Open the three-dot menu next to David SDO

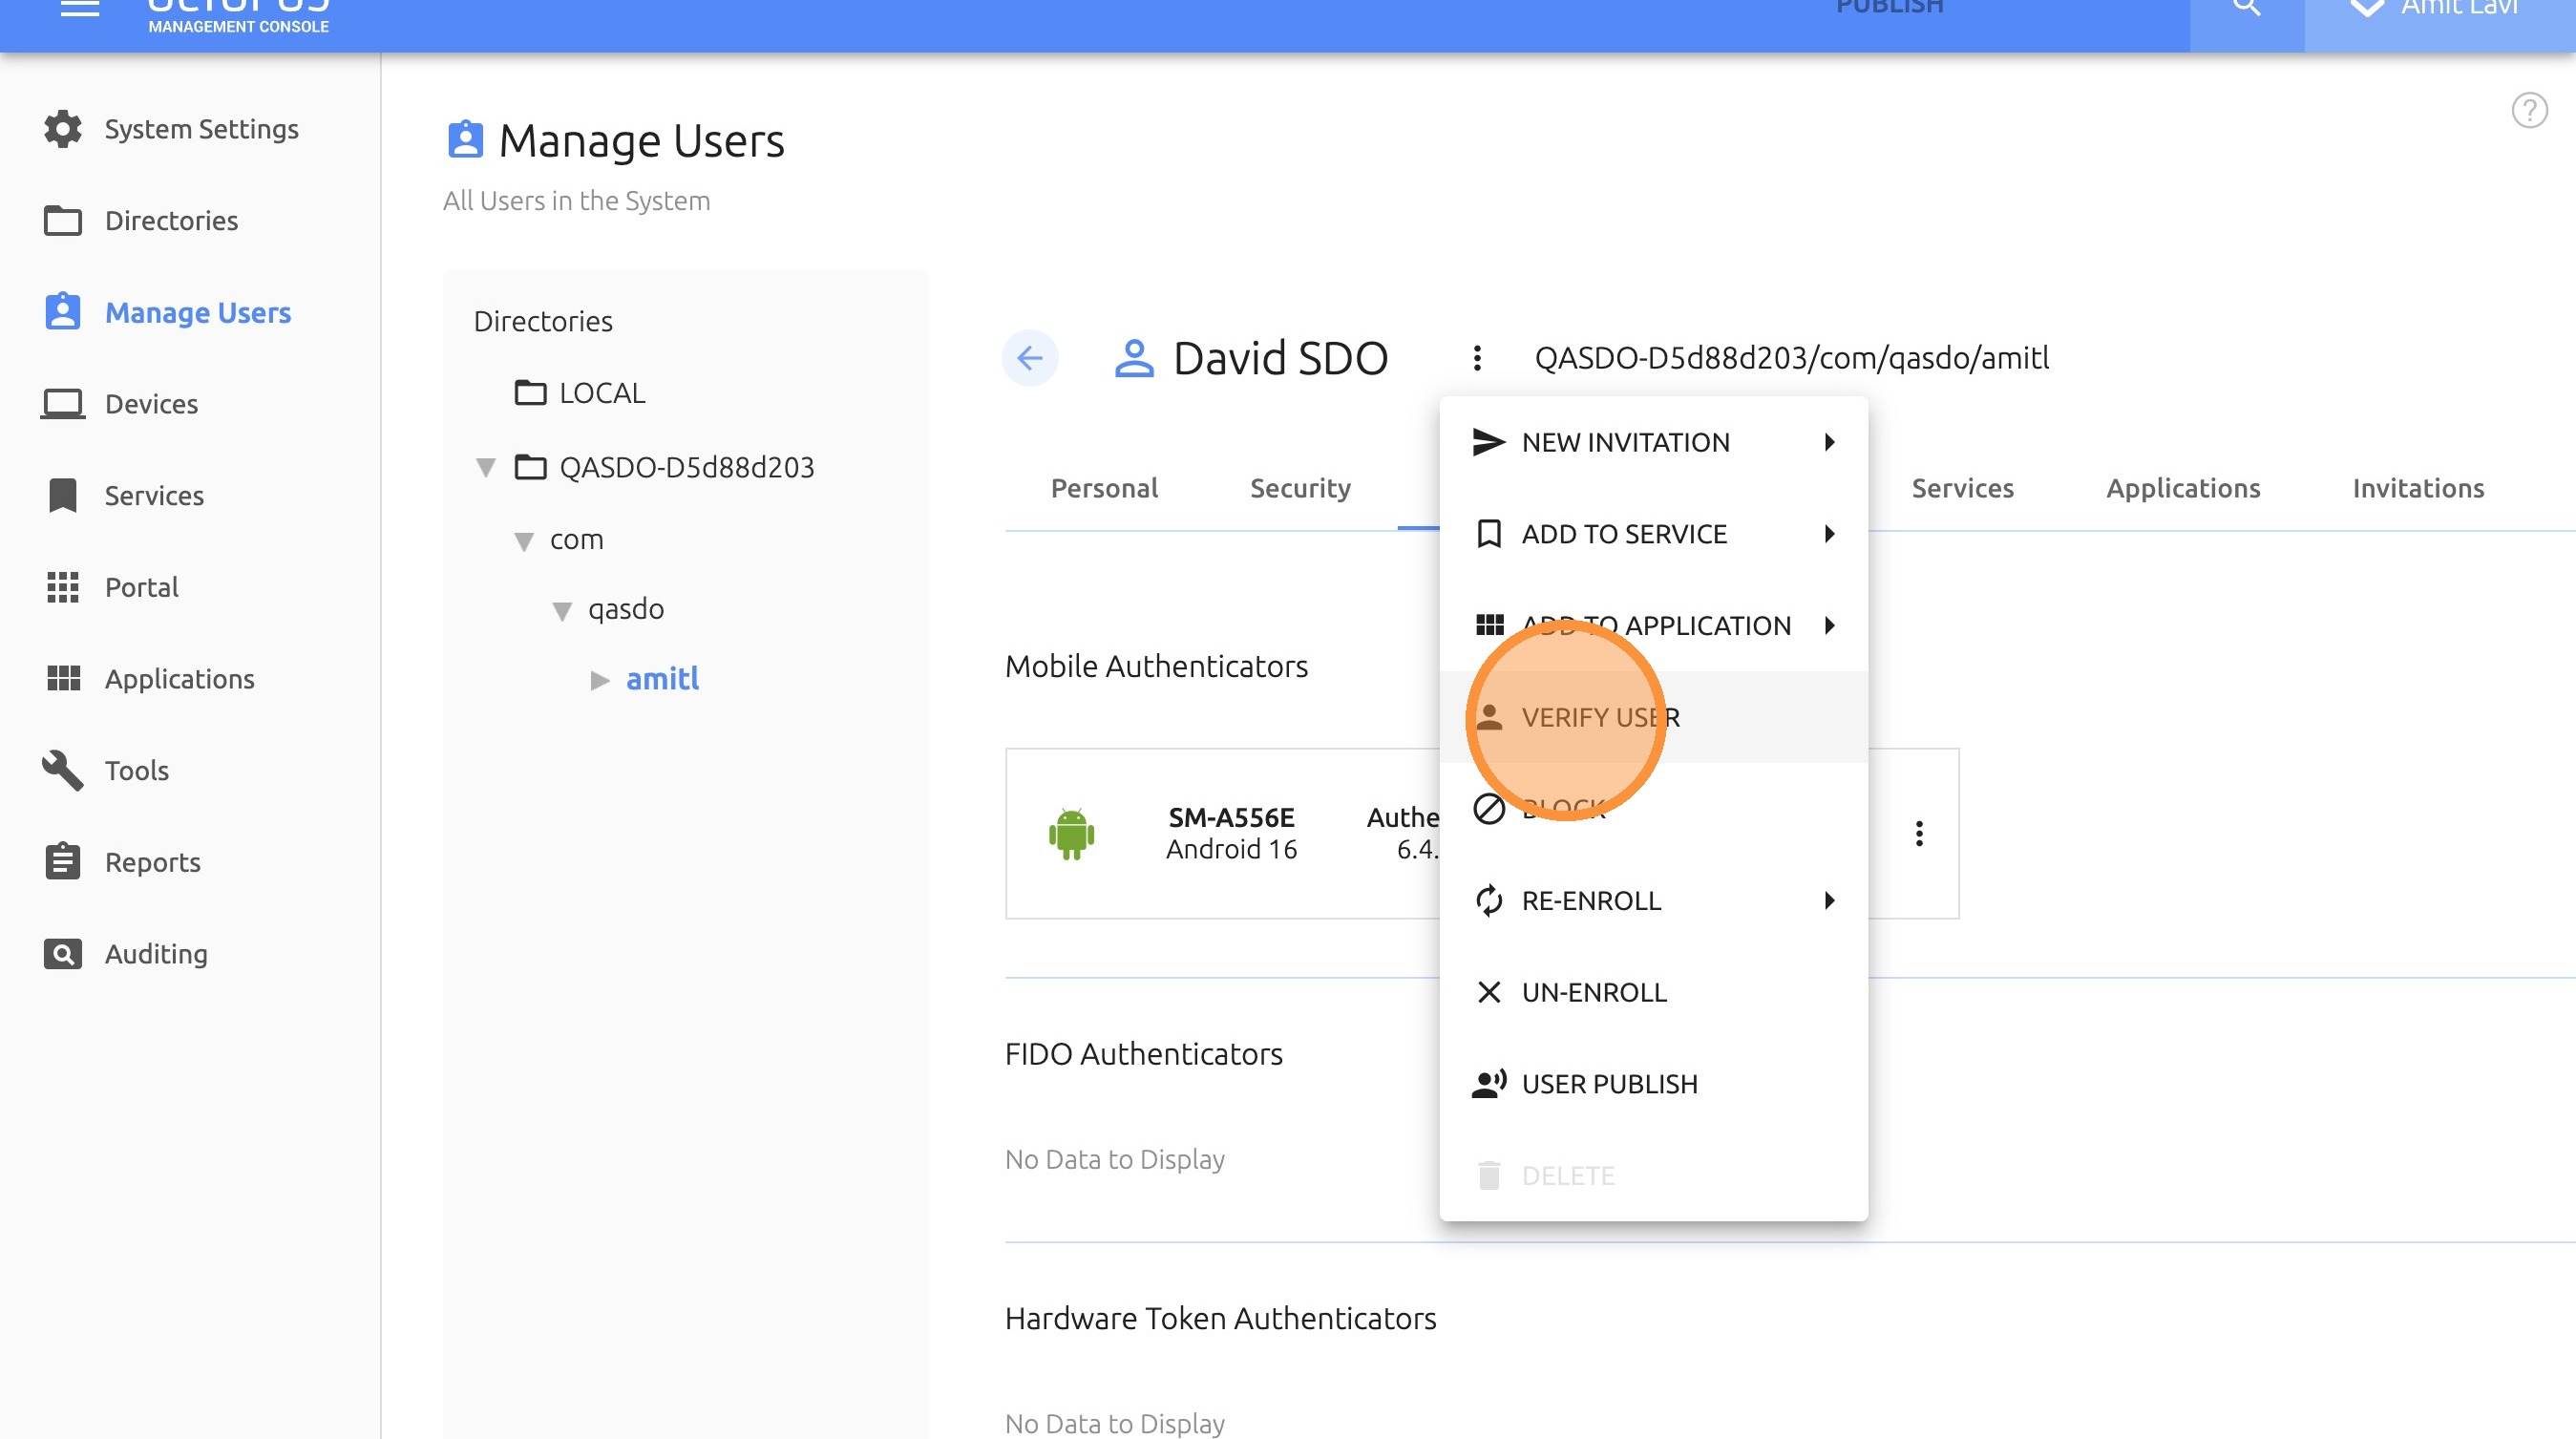(x=1477, y=357)
